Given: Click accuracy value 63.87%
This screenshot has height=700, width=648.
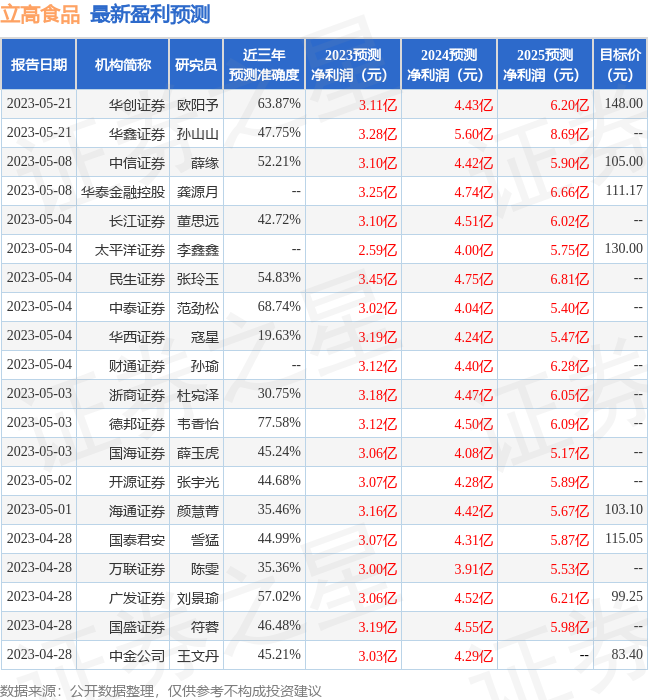Looking at the screenshot, I should [279, 104].
